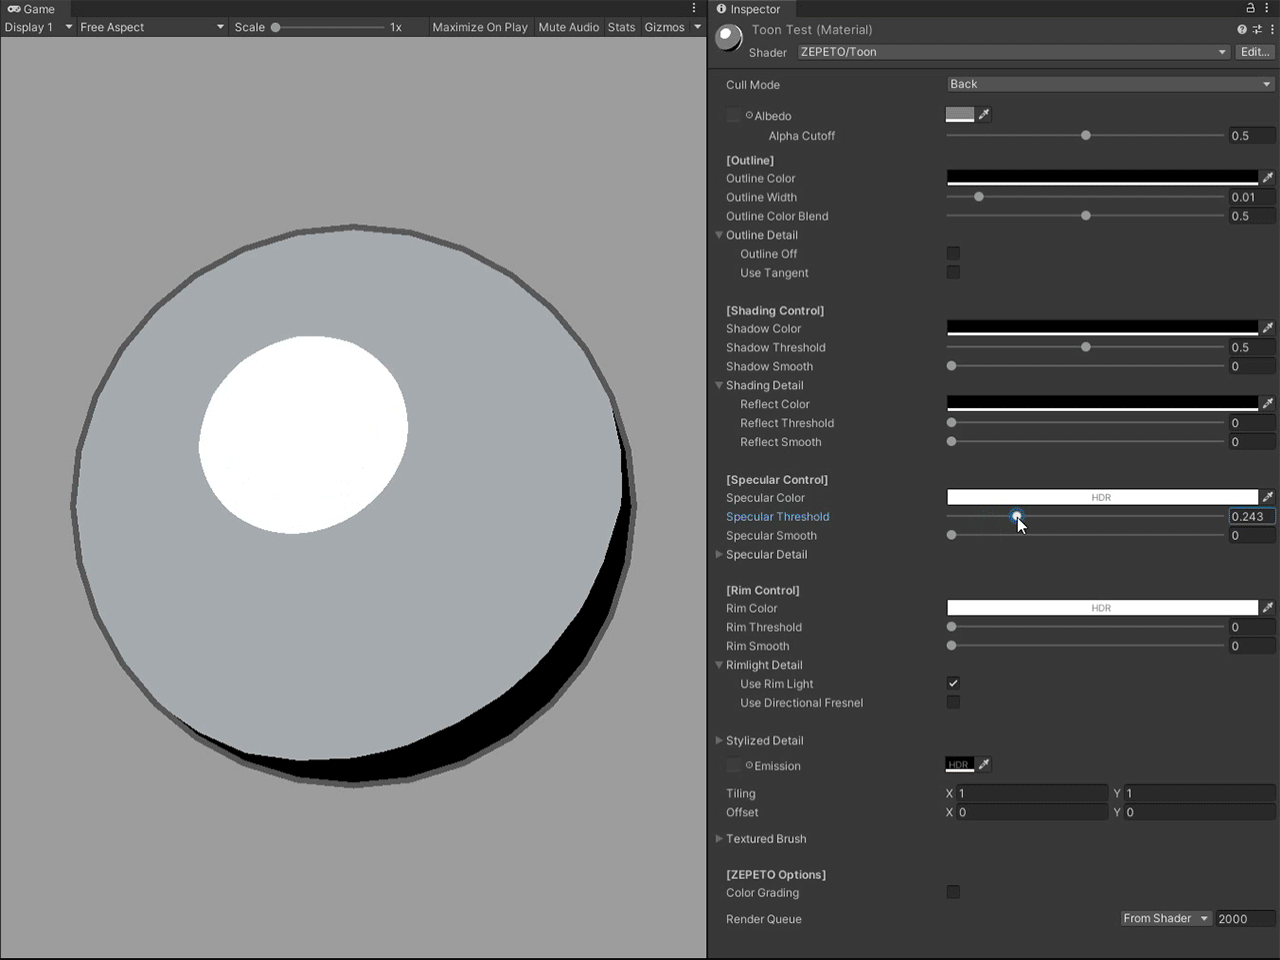Click the shader Edit button
Image resolution: width=1280 pixels, height=960 pixels.
click(x=1254, y=51)
